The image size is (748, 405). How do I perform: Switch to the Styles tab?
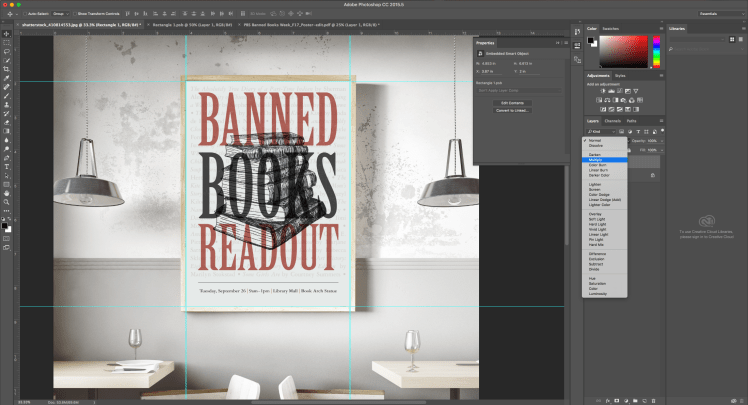pos(620,75)
